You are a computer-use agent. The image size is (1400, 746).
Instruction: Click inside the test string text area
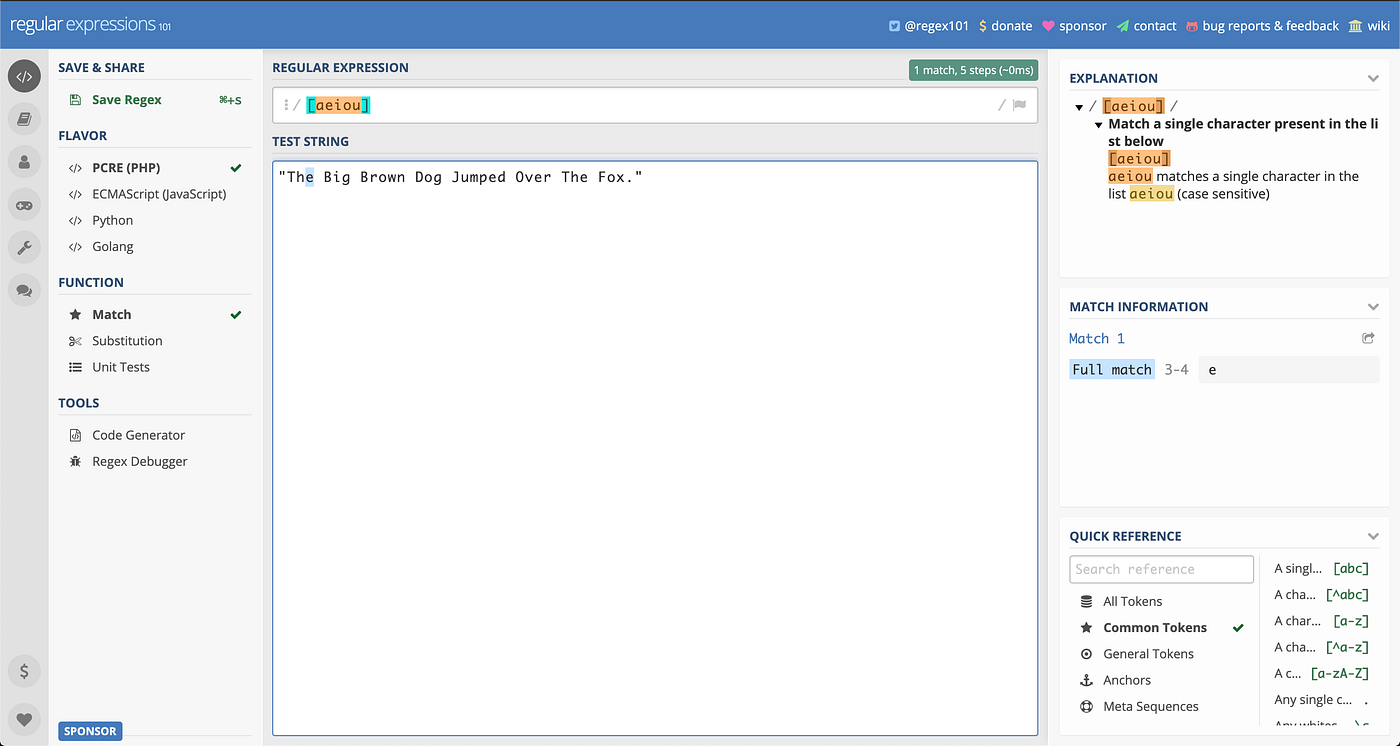pos(655,448)
